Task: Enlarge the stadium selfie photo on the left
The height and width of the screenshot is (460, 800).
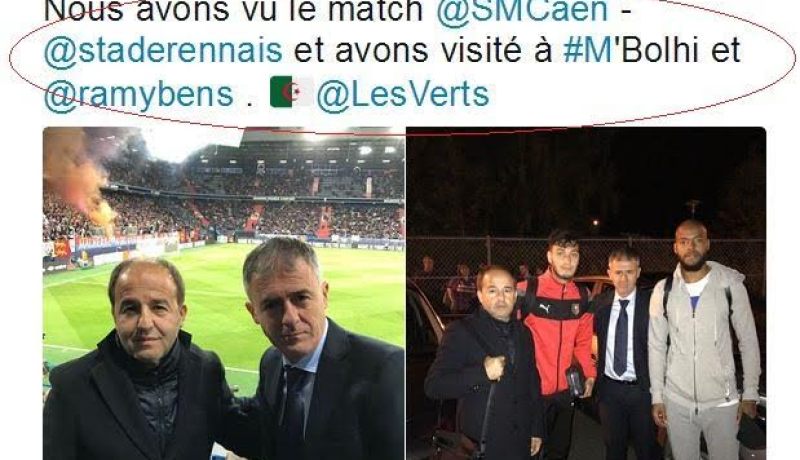Action: pos(223,293)
